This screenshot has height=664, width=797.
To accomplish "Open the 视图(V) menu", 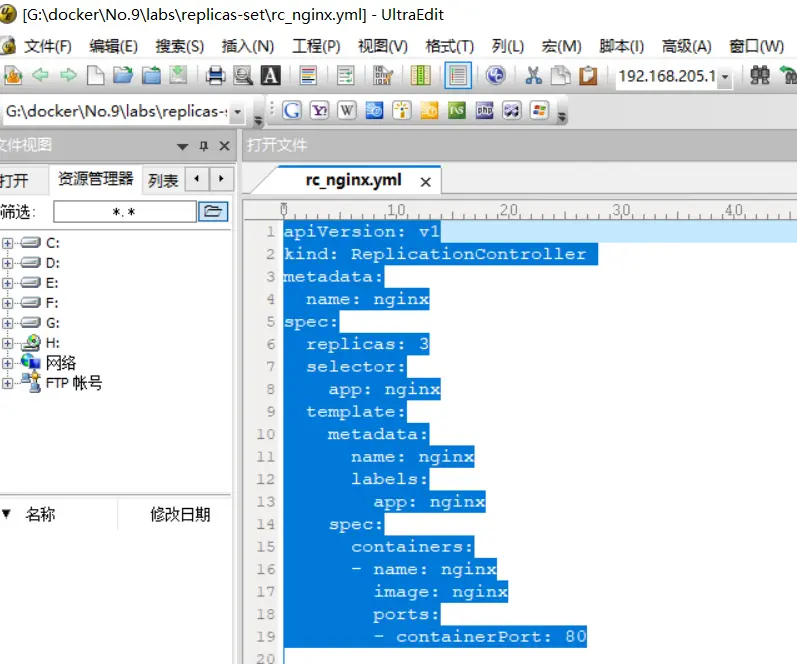I will pos(383,46).
